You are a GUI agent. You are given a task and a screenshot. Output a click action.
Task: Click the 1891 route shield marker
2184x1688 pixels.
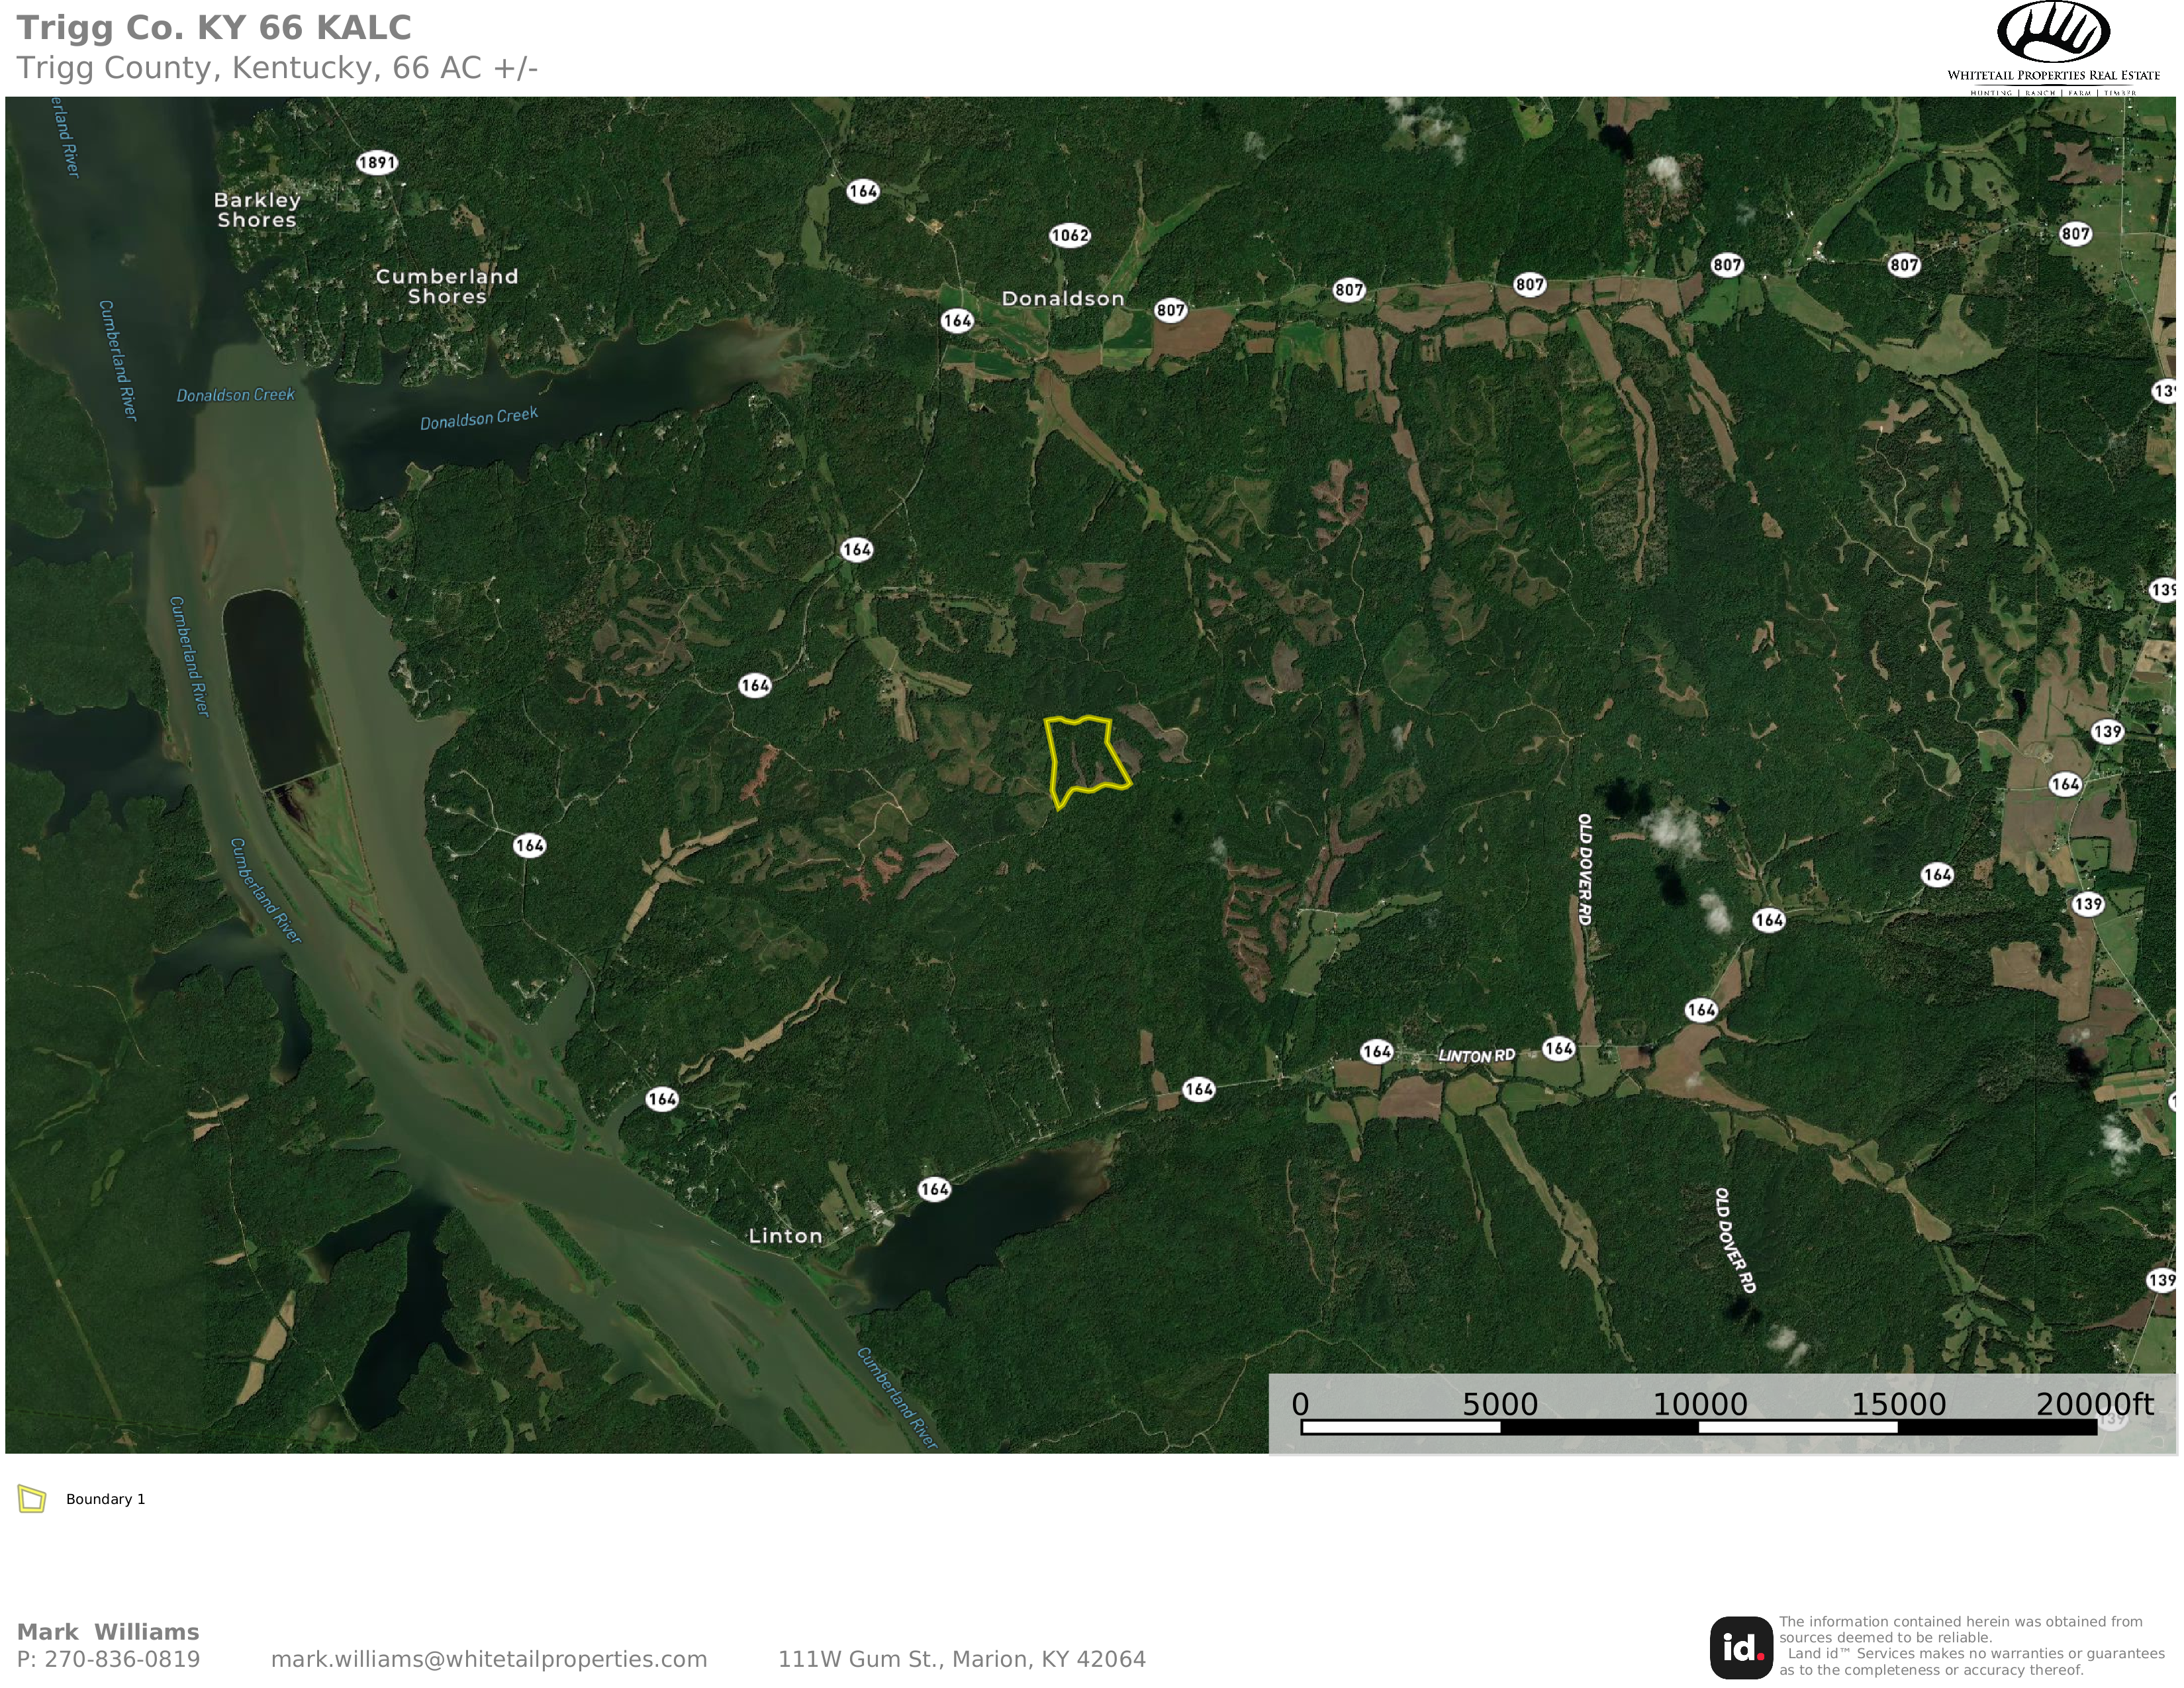(377, 163)
